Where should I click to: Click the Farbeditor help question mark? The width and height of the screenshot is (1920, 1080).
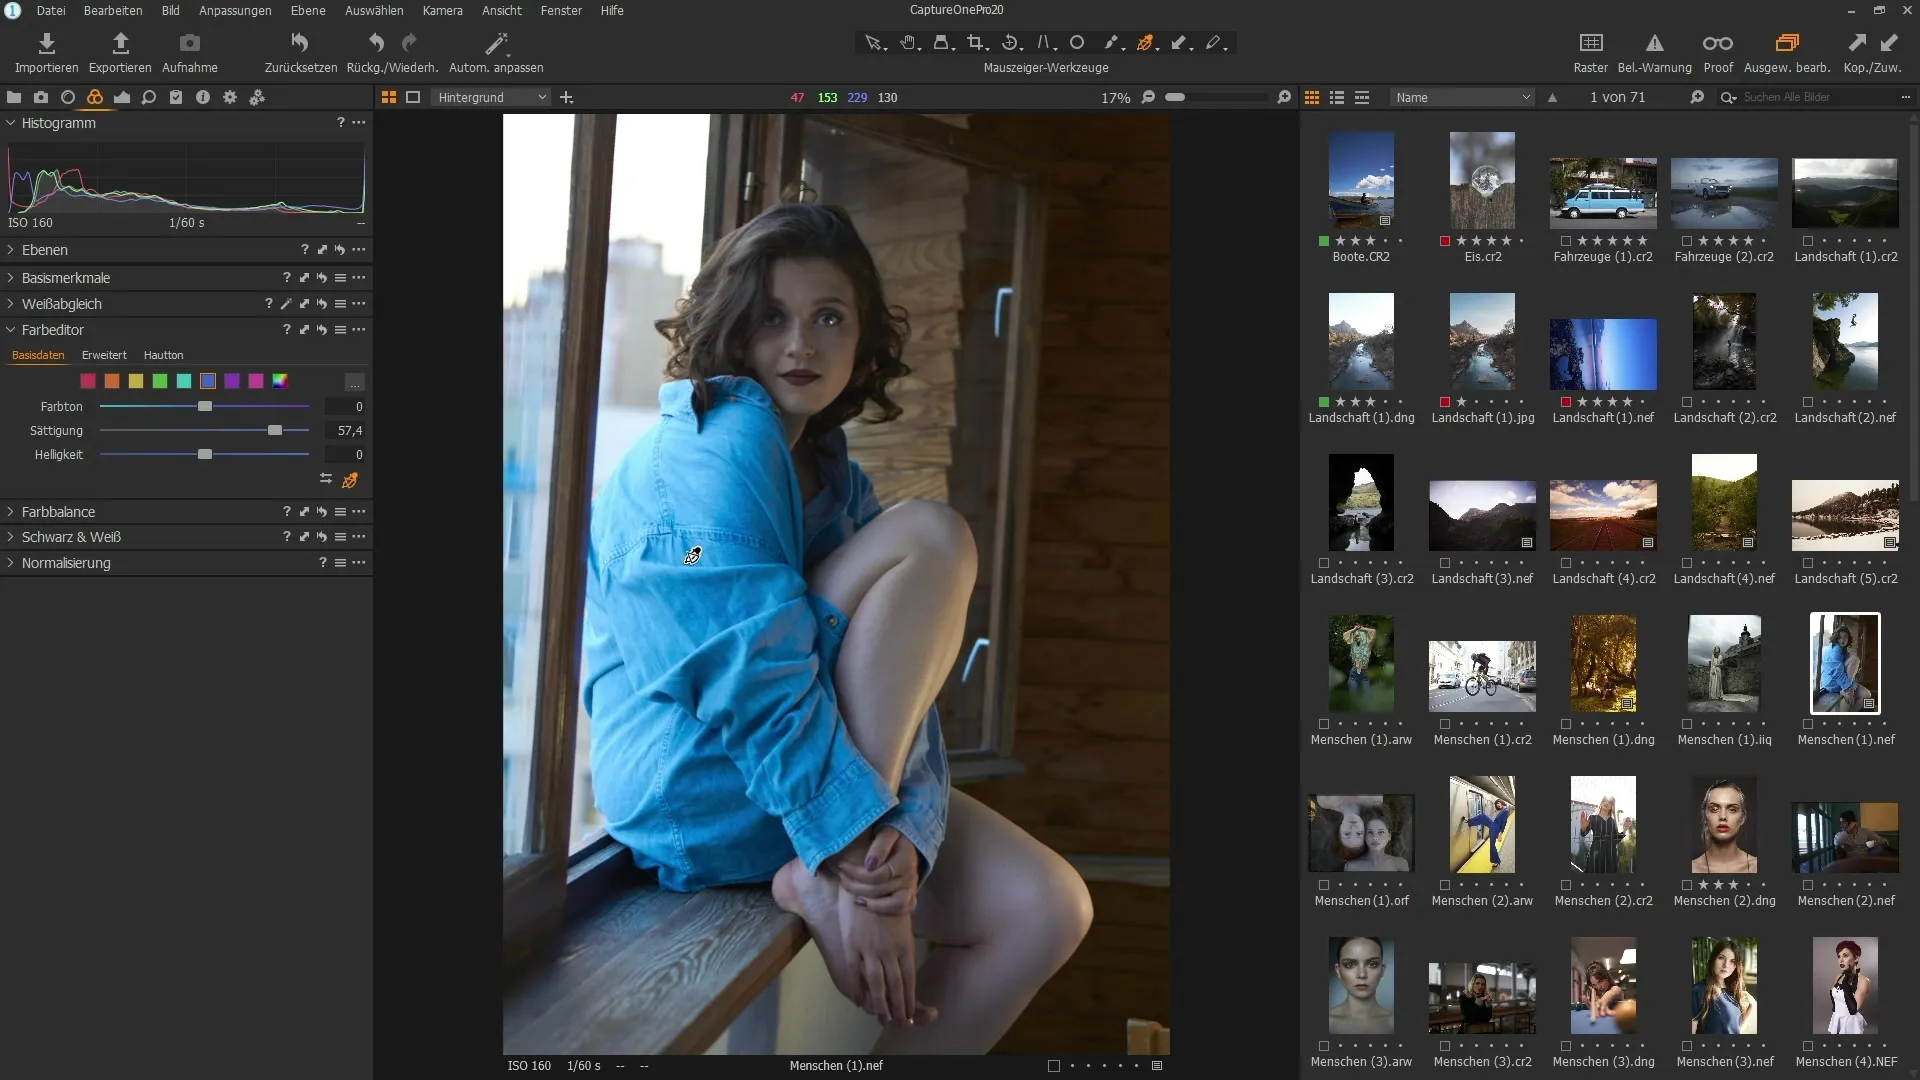[286, 330]
